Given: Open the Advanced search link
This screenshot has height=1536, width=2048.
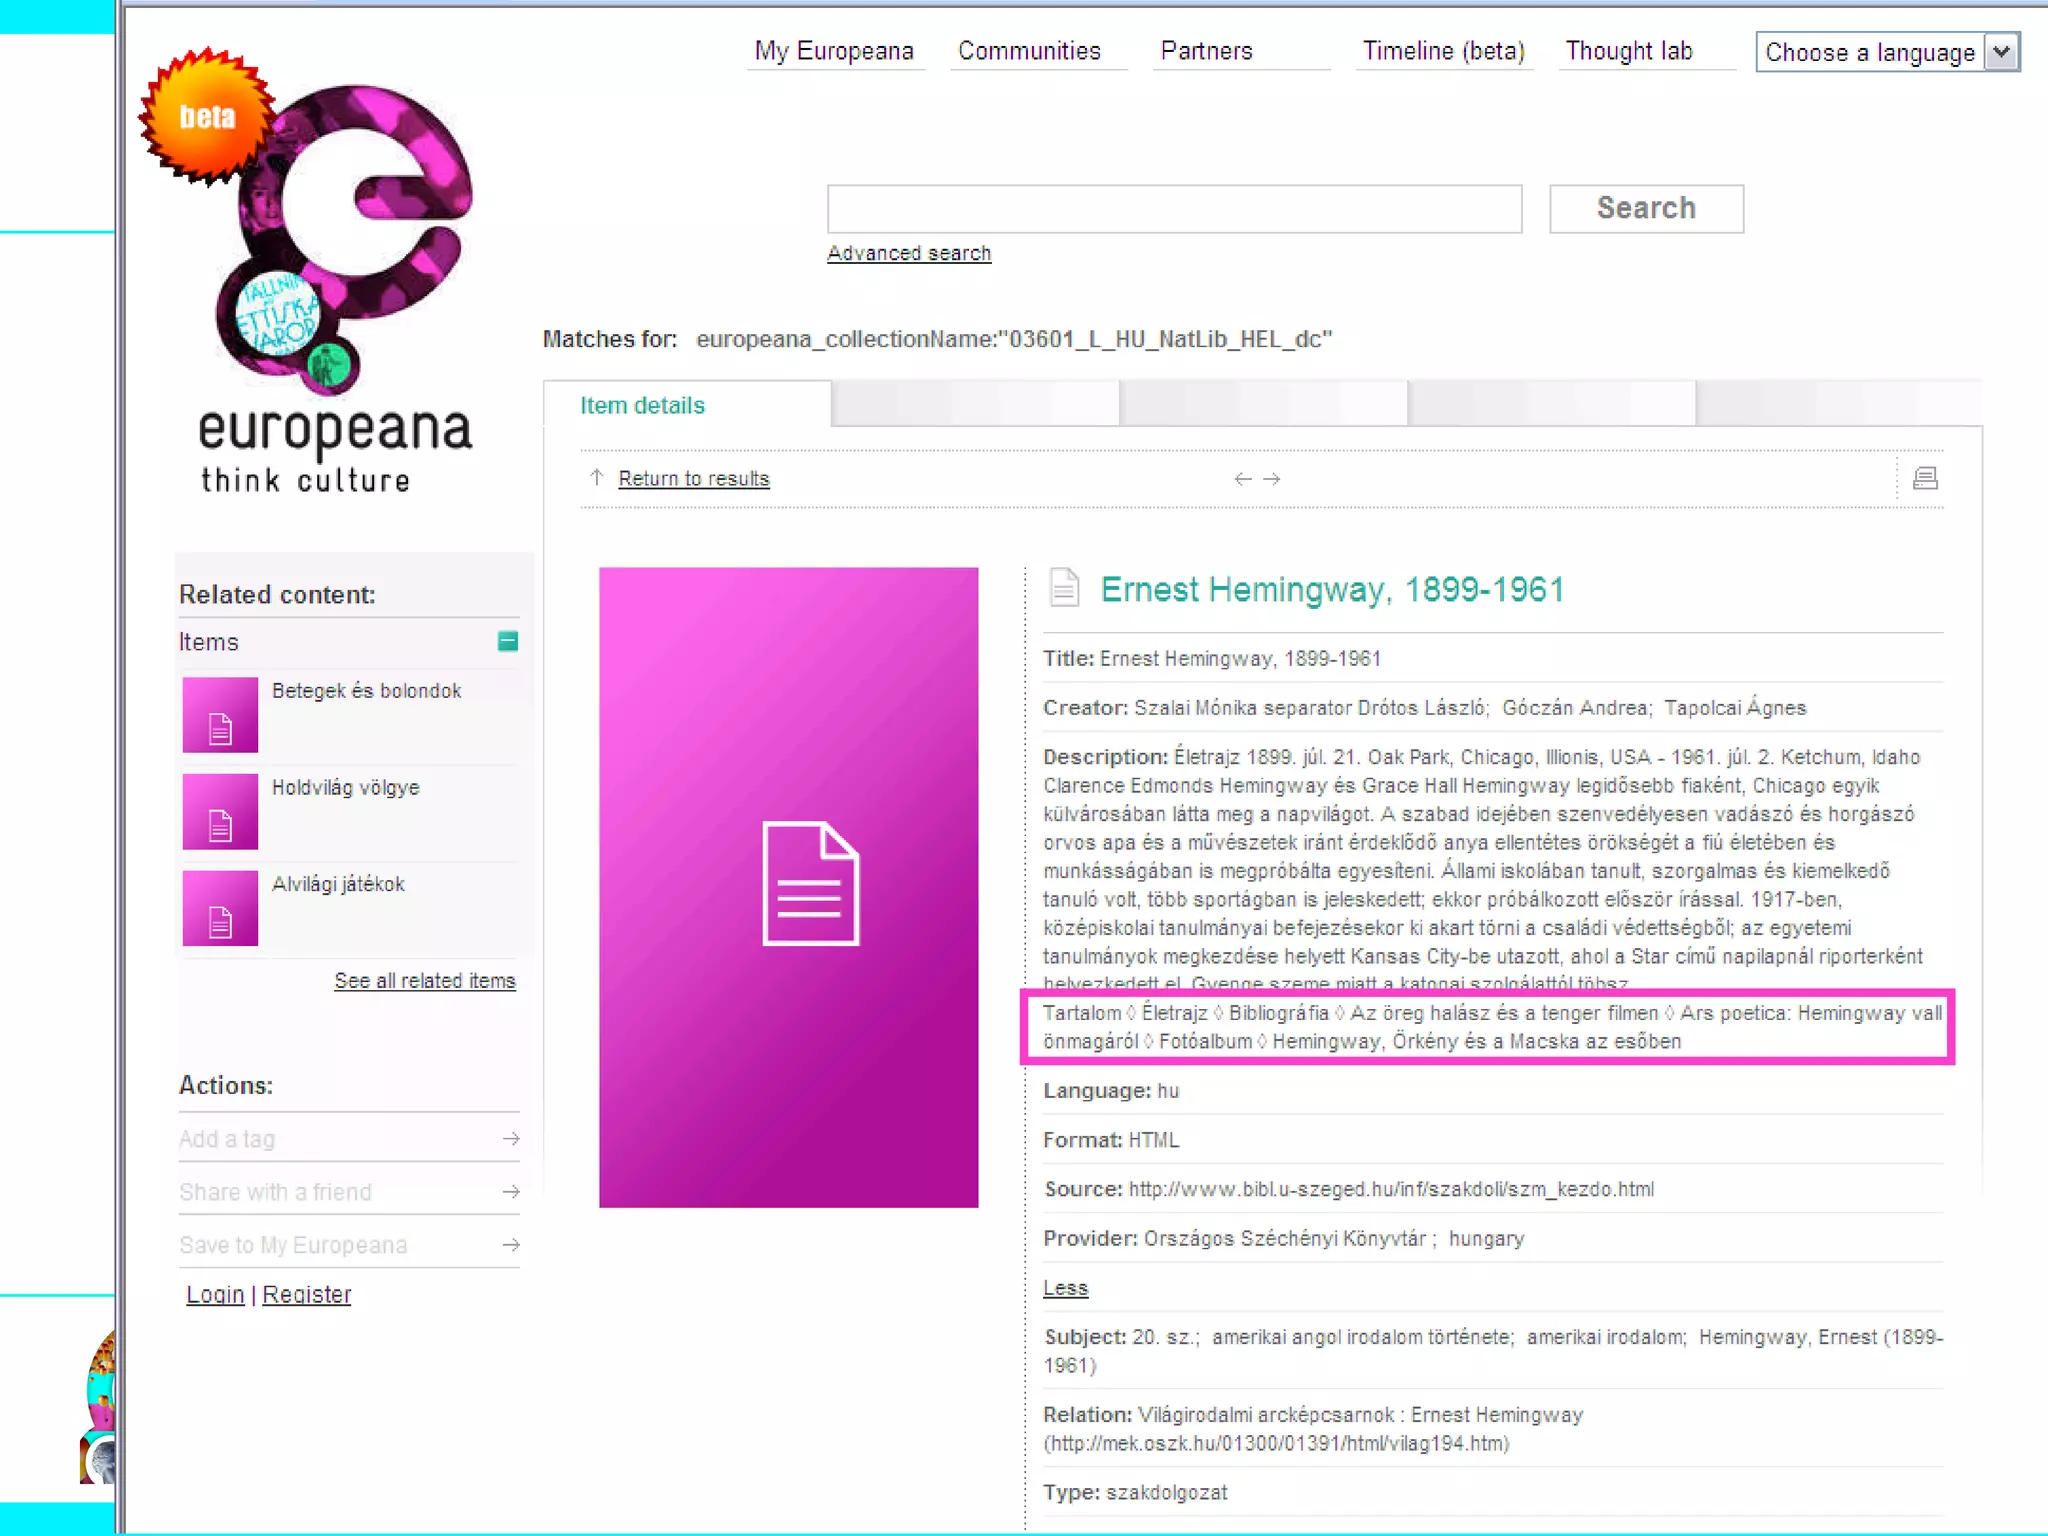Looking at the screenshot, I should (x=909, y=254).
